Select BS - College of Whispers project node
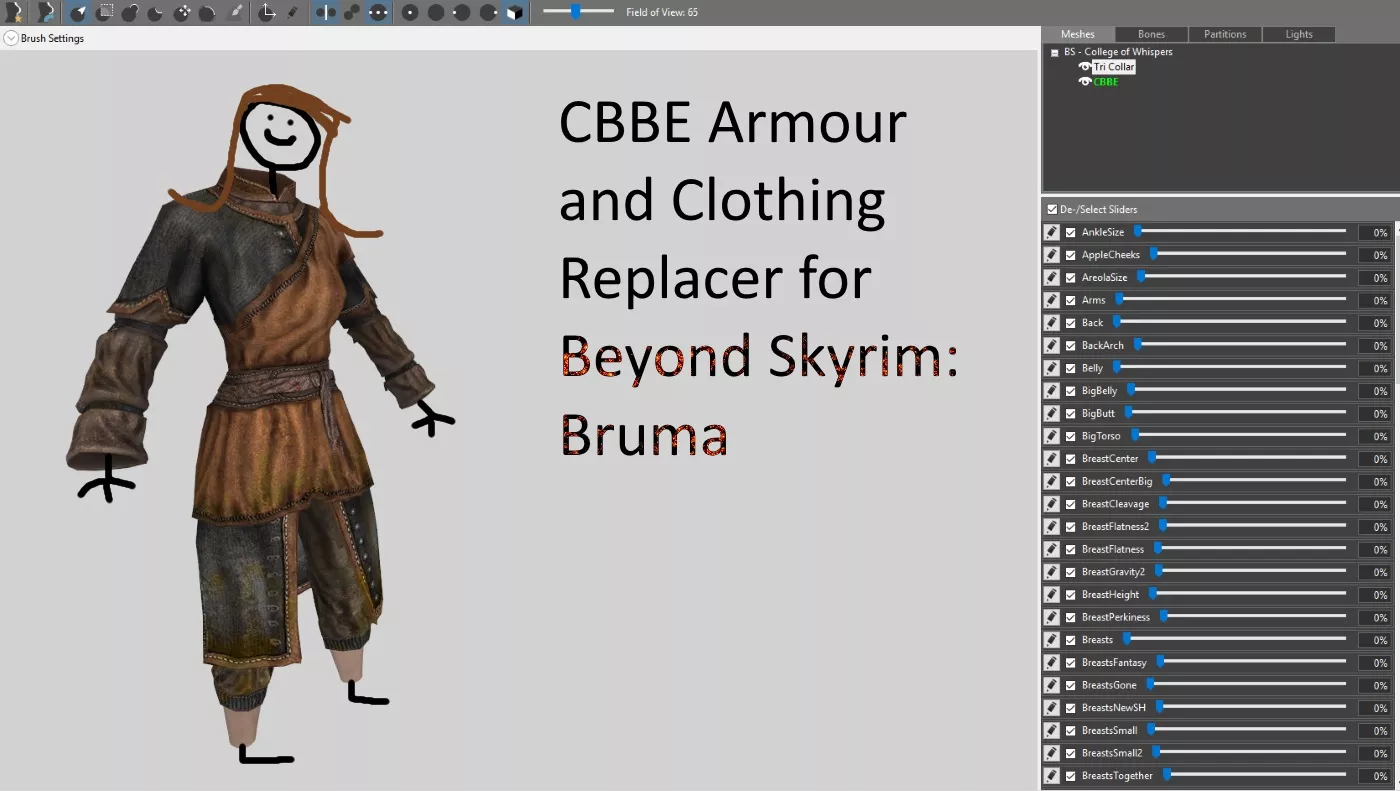Viewport: 1400px width, 791px height. click(x=1118, y=52)
